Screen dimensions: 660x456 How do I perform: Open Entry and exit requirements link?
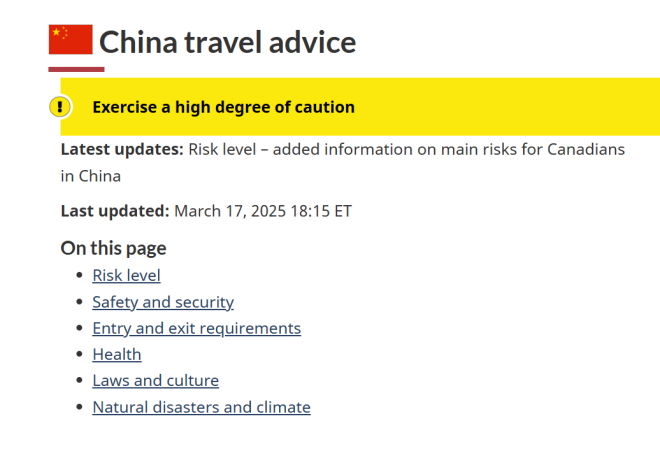[x=197, y=328]
